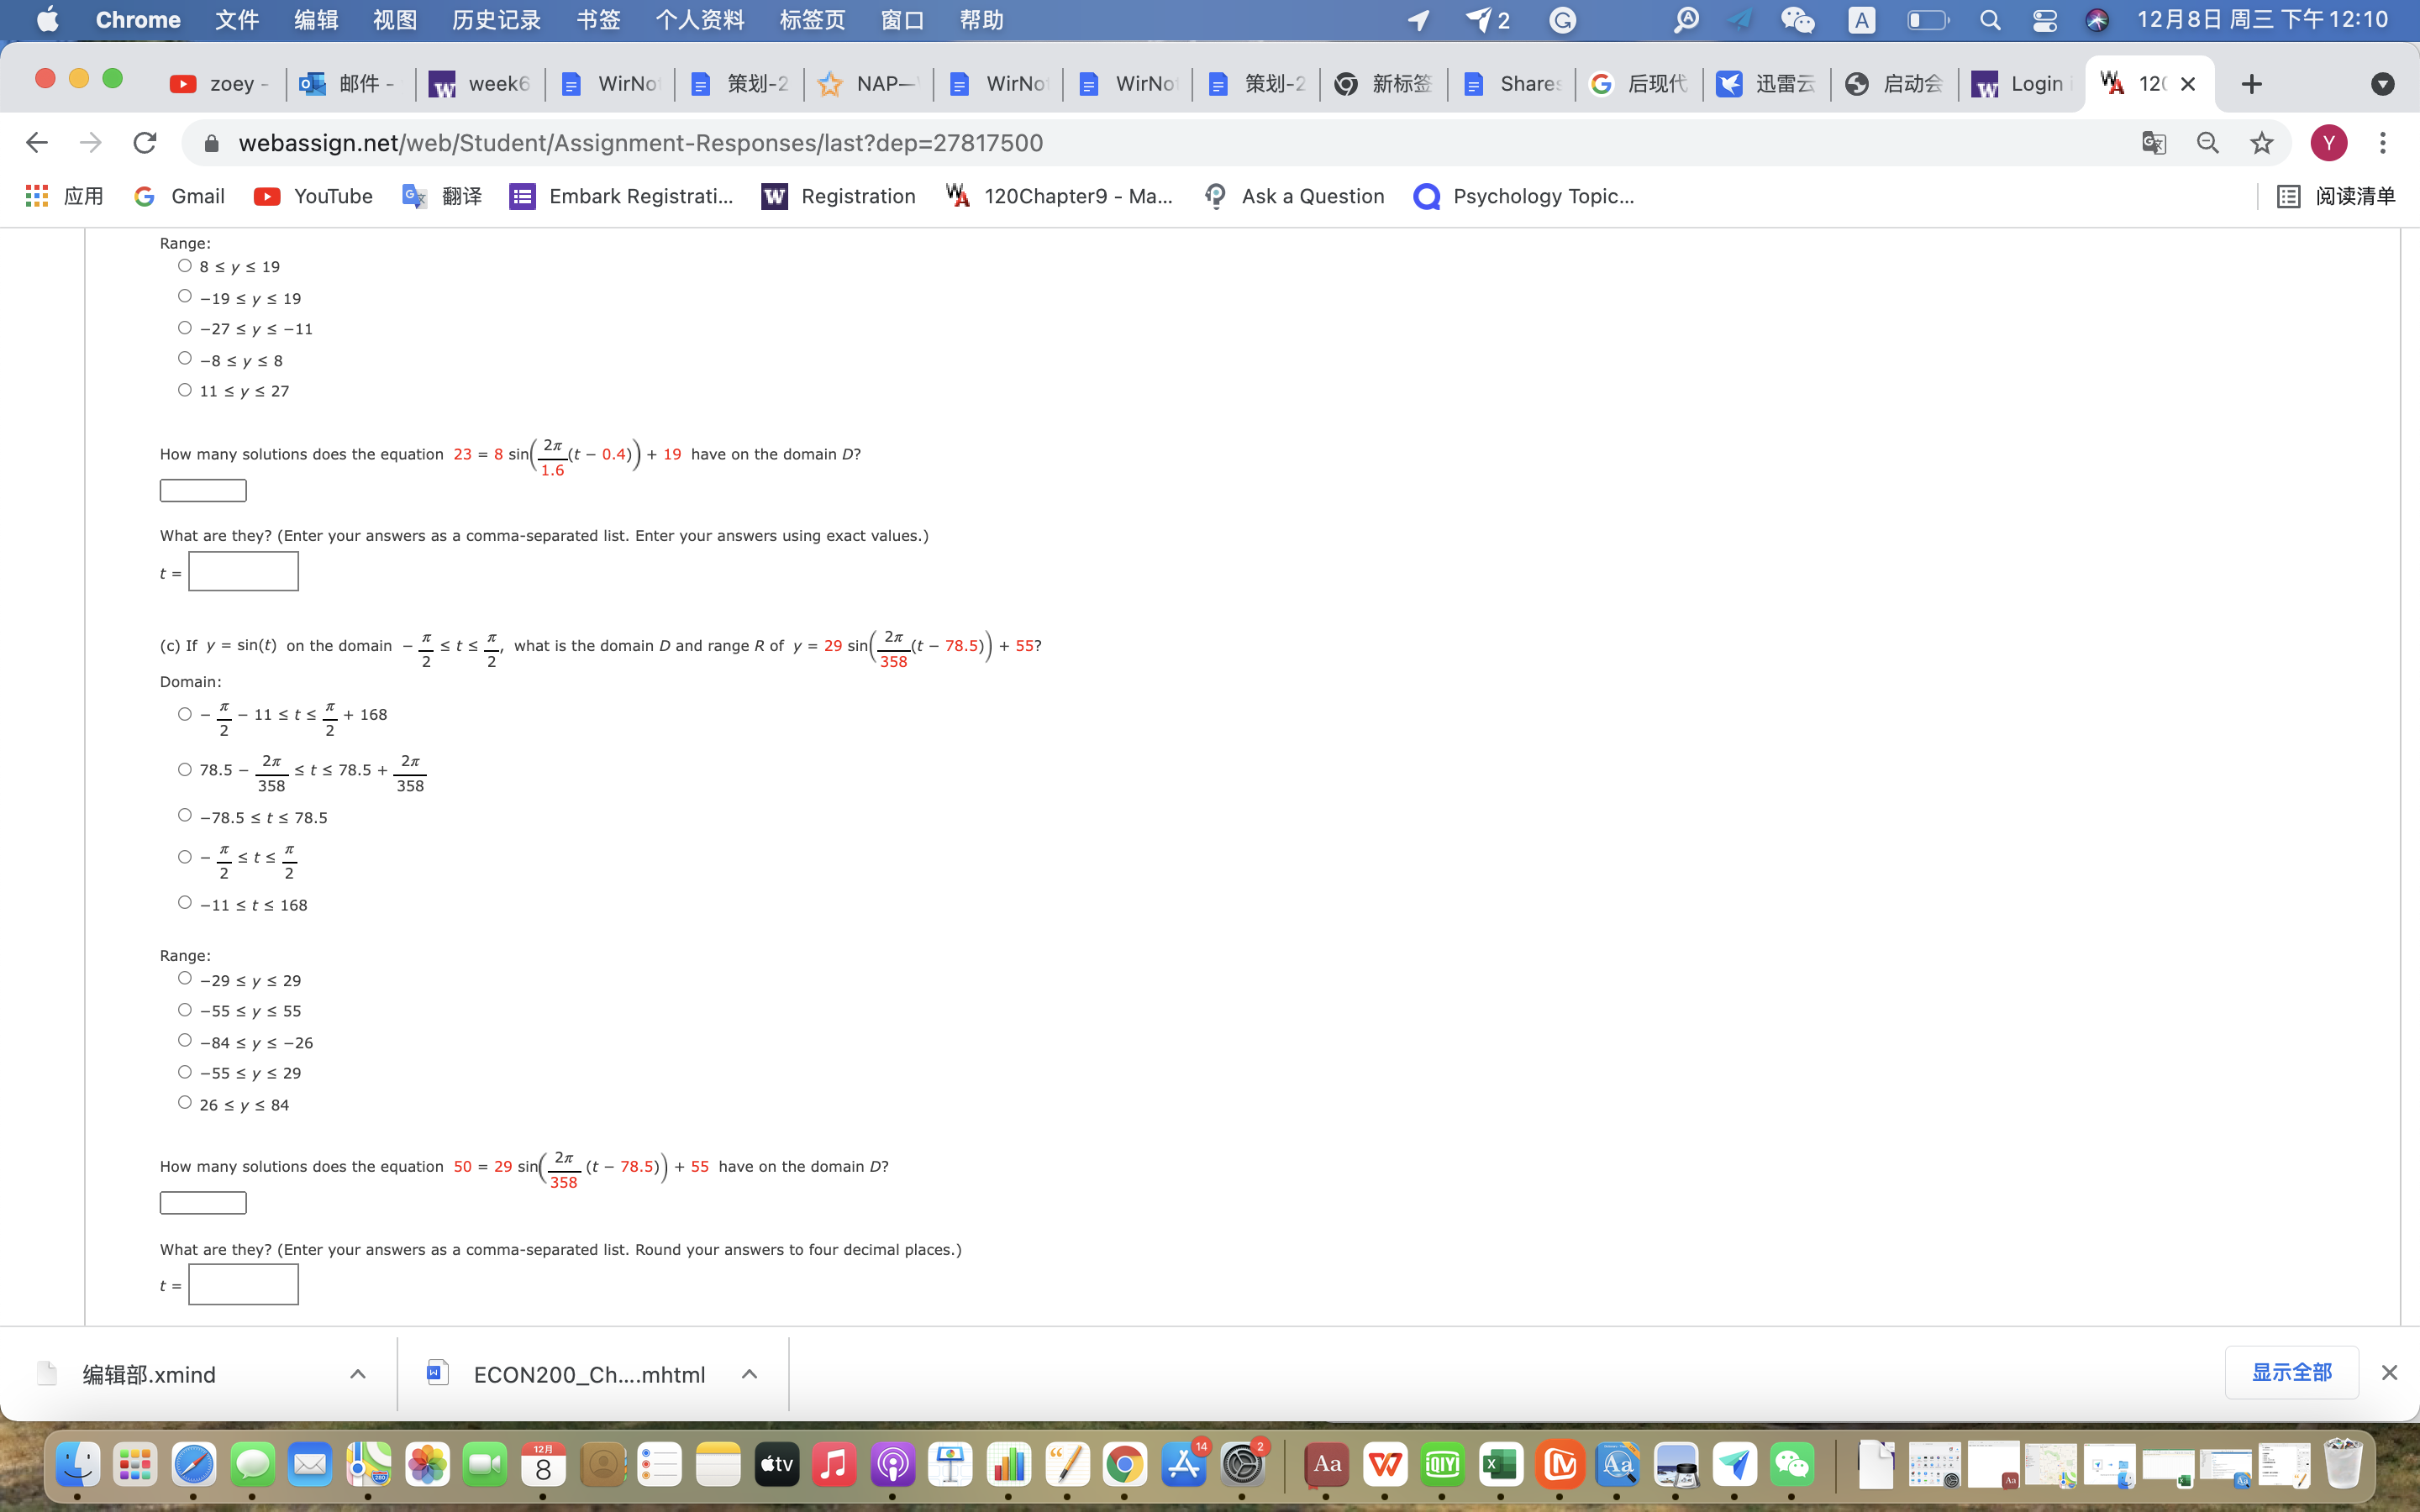This screenshot has width=2420, height=1512.
Task: Open the iQIYI app in the Dock
Action: [x=1441, y=1464]
